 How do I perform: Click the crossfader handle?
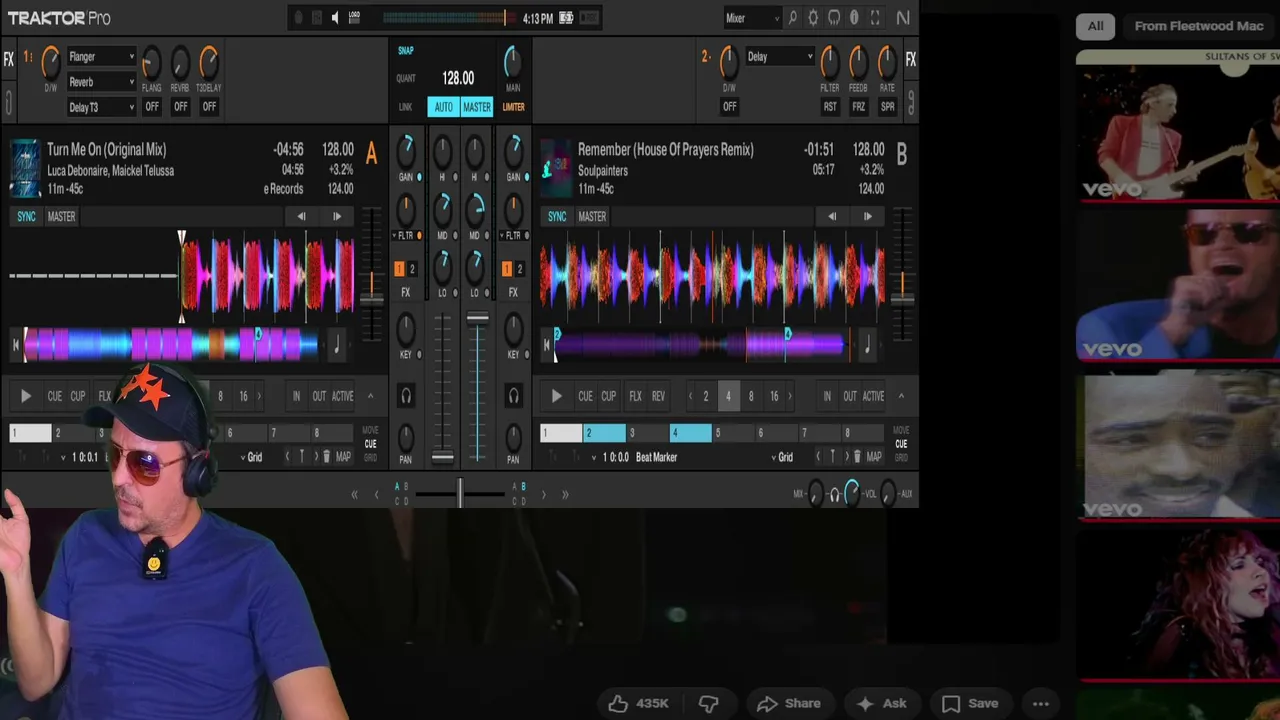(x=460, y=493)
